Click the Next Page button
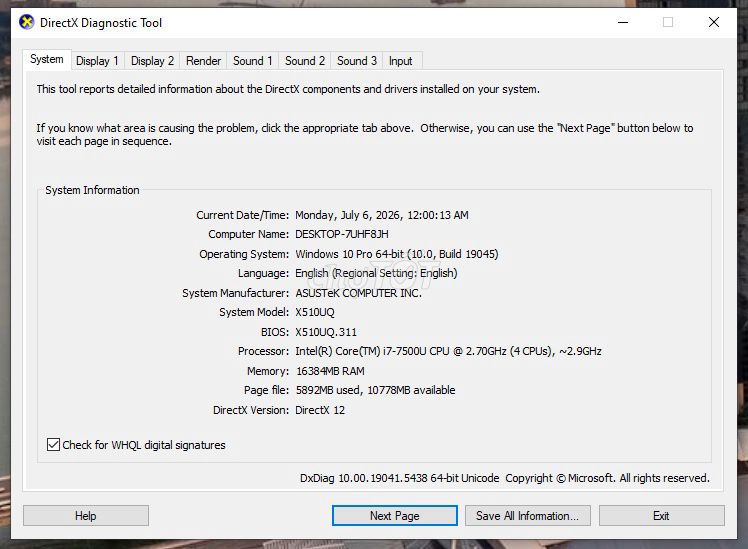 click(x=395, y=516)
